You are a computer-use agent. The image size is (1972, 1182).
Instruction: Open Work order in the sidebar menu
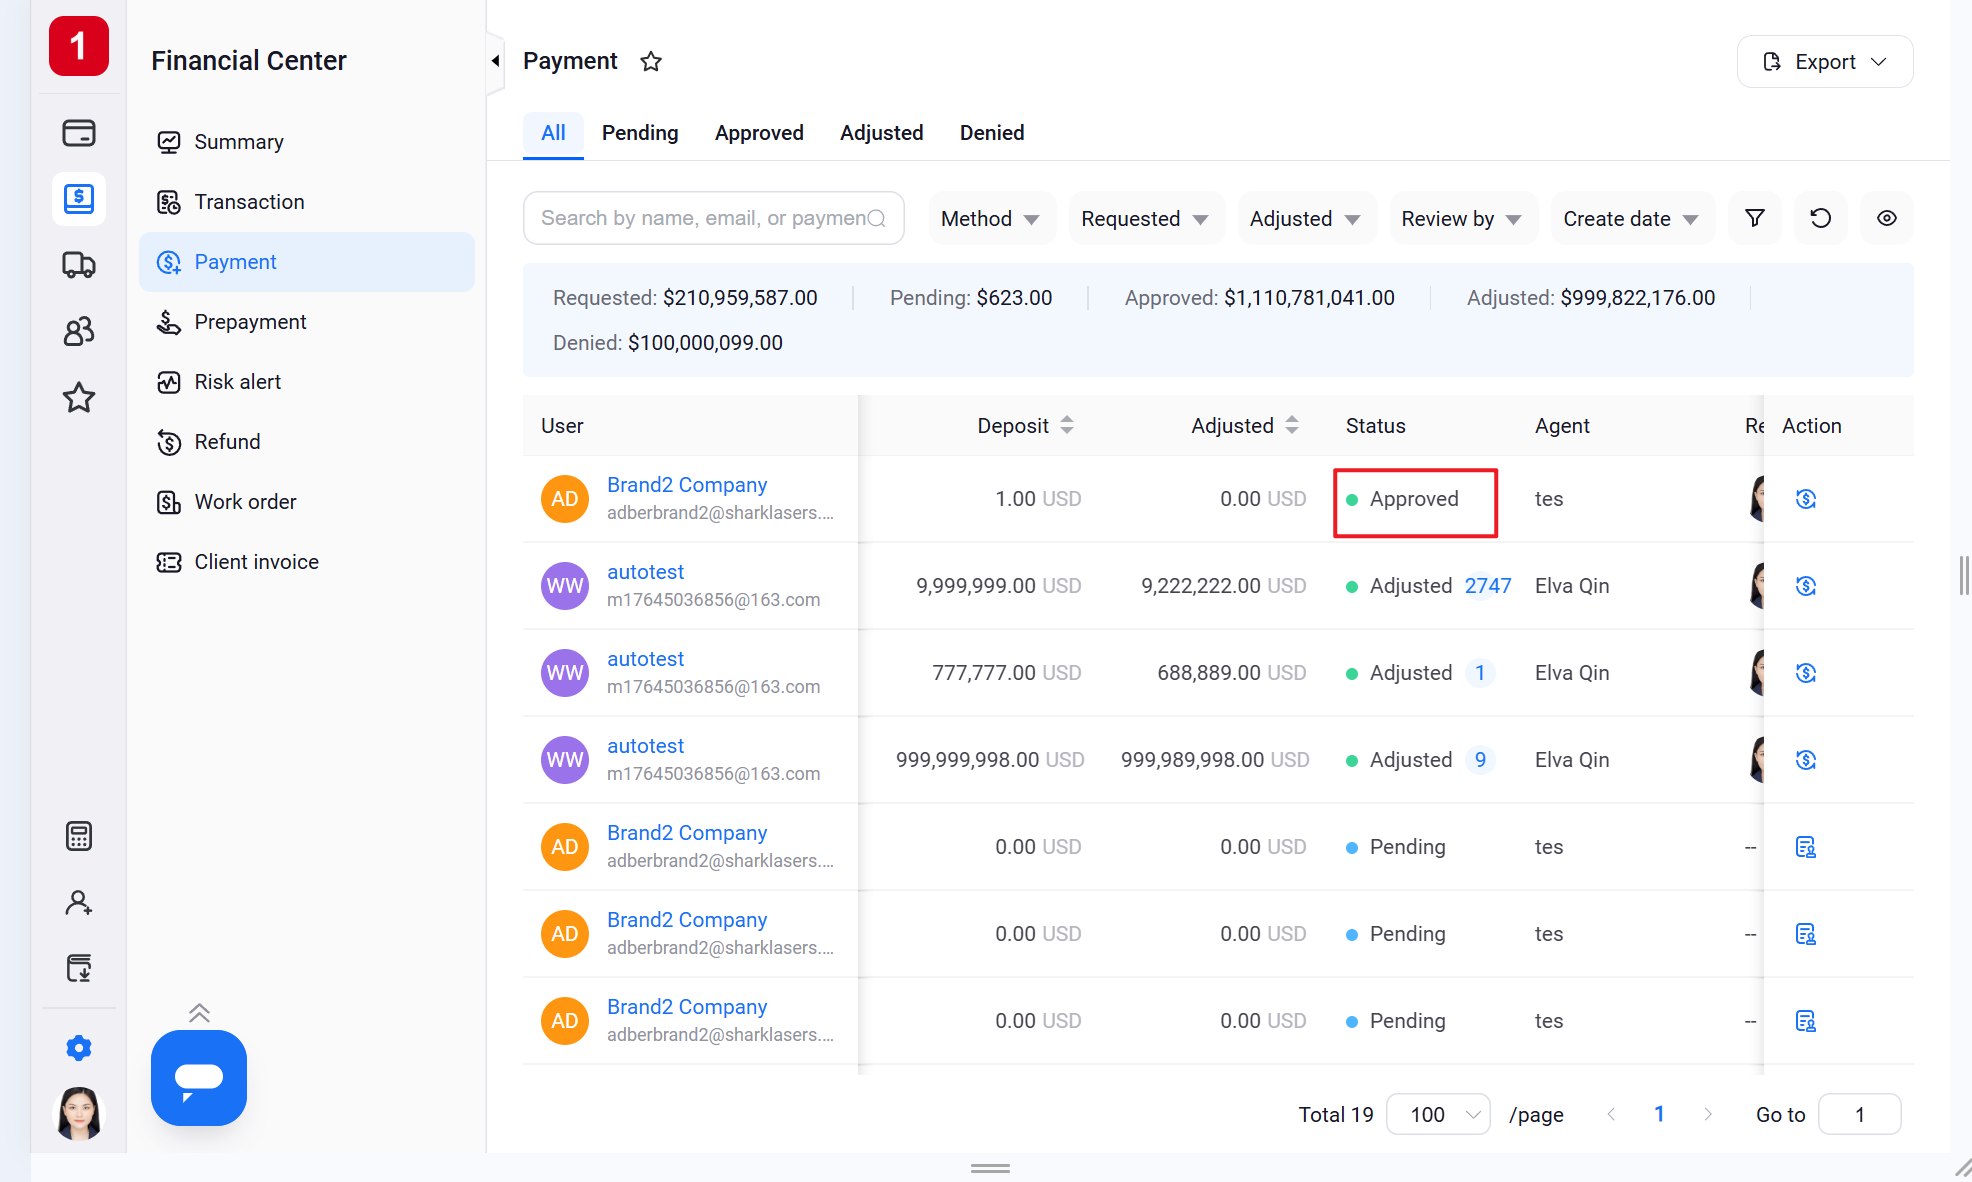307,502
